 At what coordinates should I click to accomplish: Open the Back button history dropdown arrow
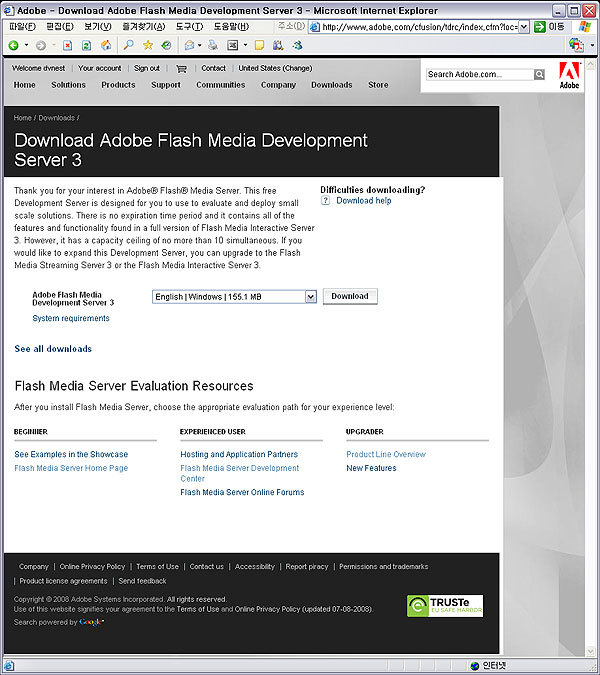(x=26, y=45)
